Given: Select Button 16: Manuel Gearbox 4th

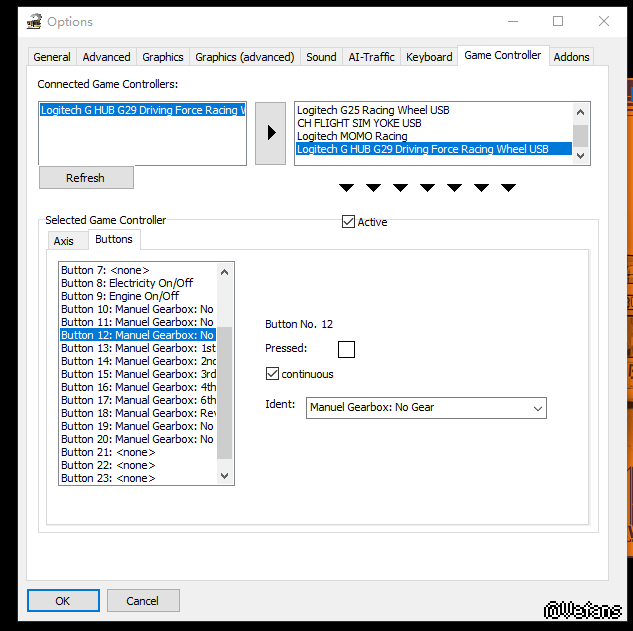Looking at the screenshot, I should click(138, 387).
